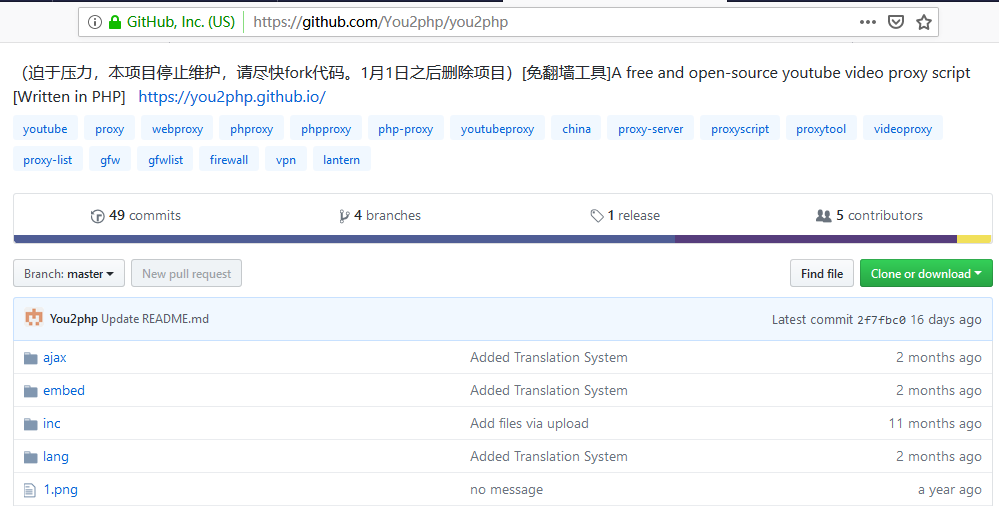999x506 pixels.
Task: View the 4 branches page
Action: [x=380, y=215]
